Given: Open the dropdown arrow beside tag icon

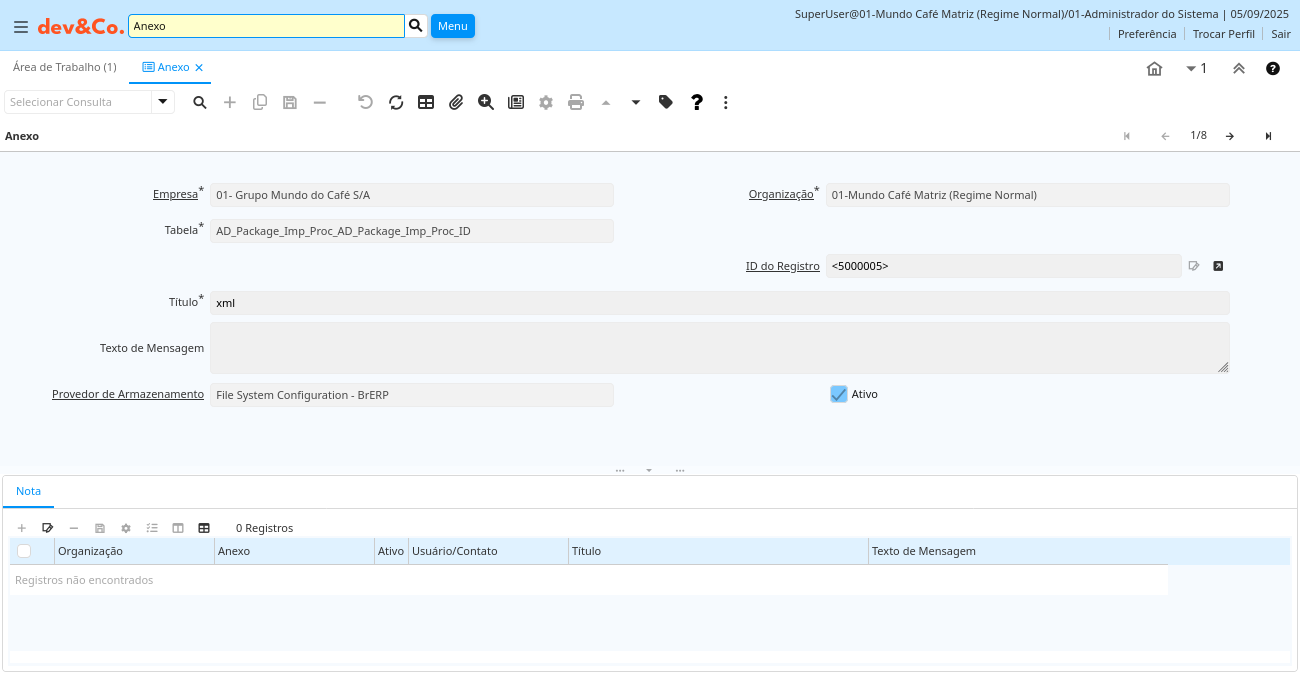Looking at the screenshot, I should [636, 102].
